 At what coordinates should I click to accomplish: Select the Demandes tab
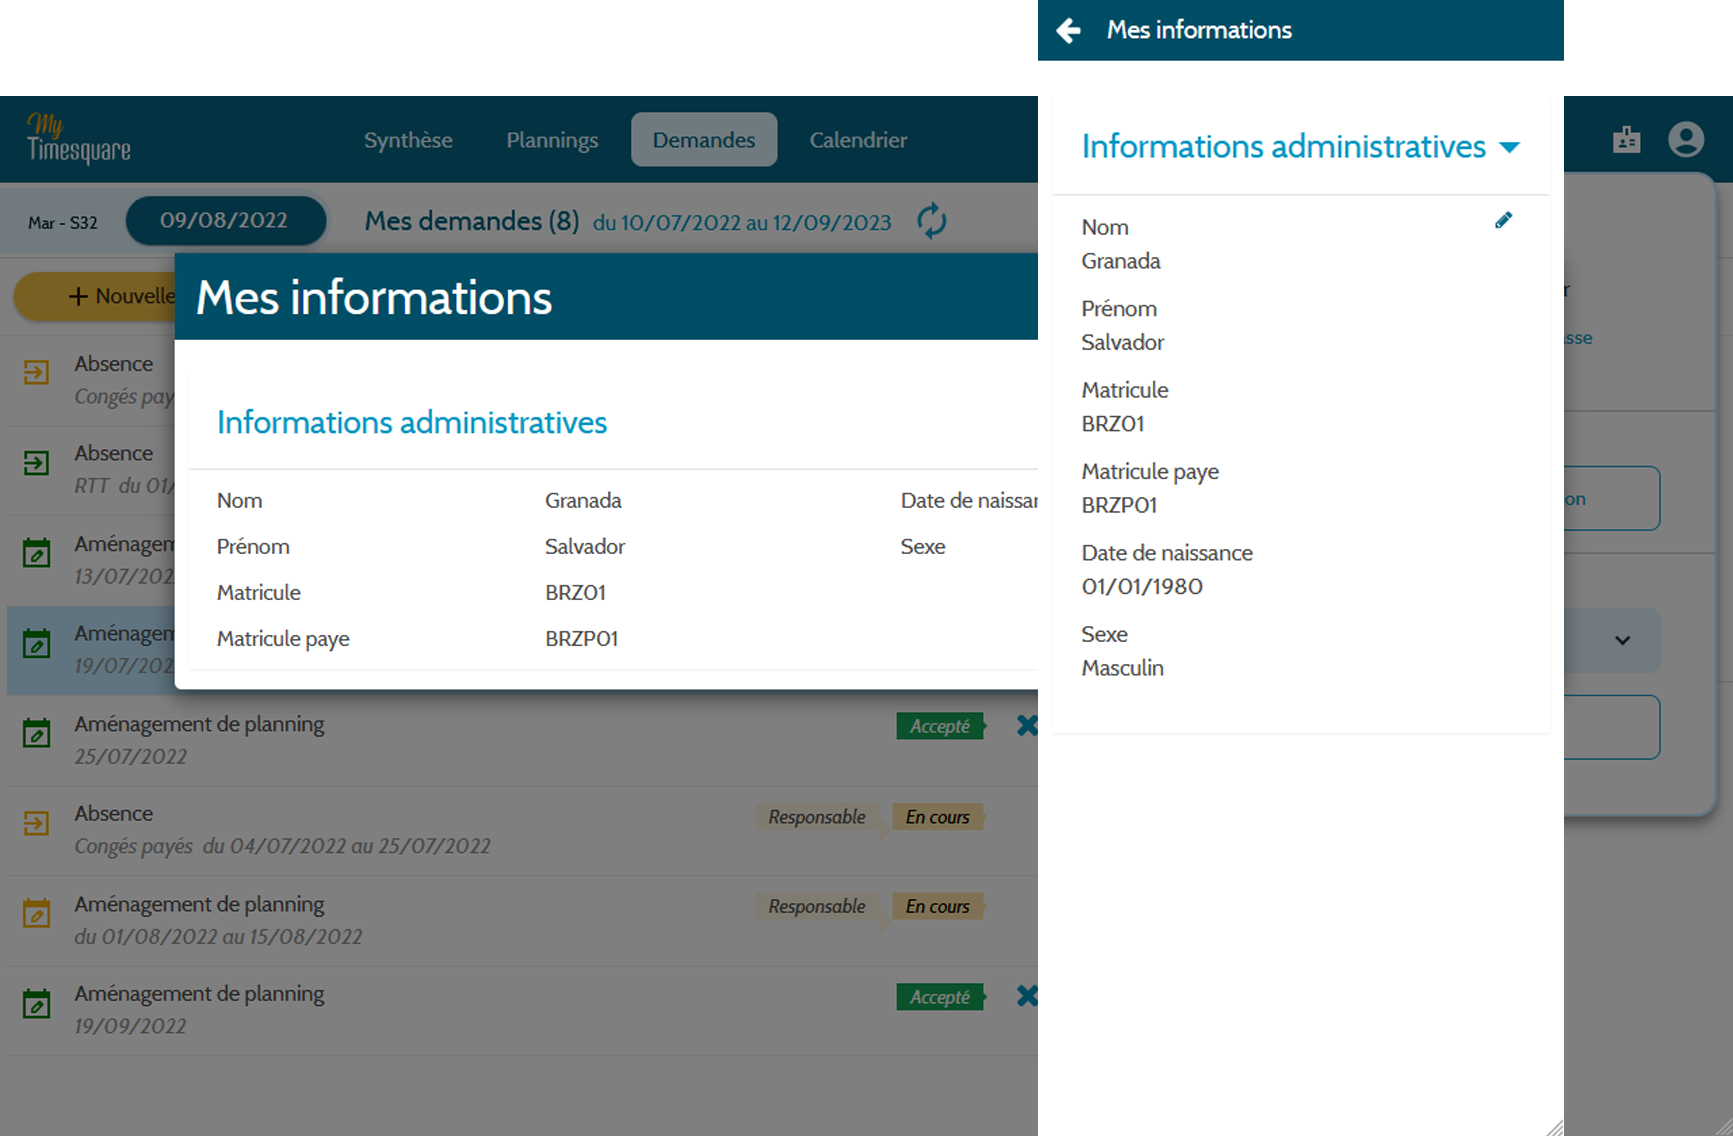(704, 140)
